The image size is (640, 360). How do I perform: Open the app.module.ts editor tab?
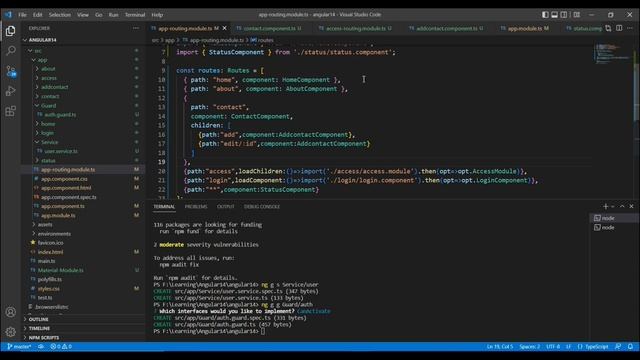(524, 28)
